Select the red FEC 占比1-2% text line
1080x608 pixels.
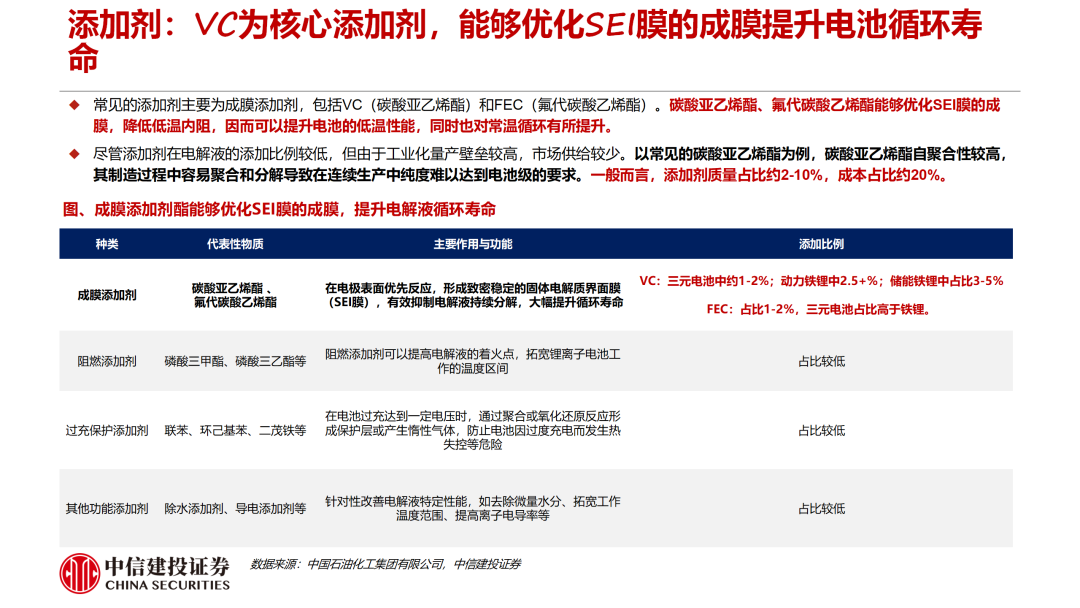coord(820,309)
